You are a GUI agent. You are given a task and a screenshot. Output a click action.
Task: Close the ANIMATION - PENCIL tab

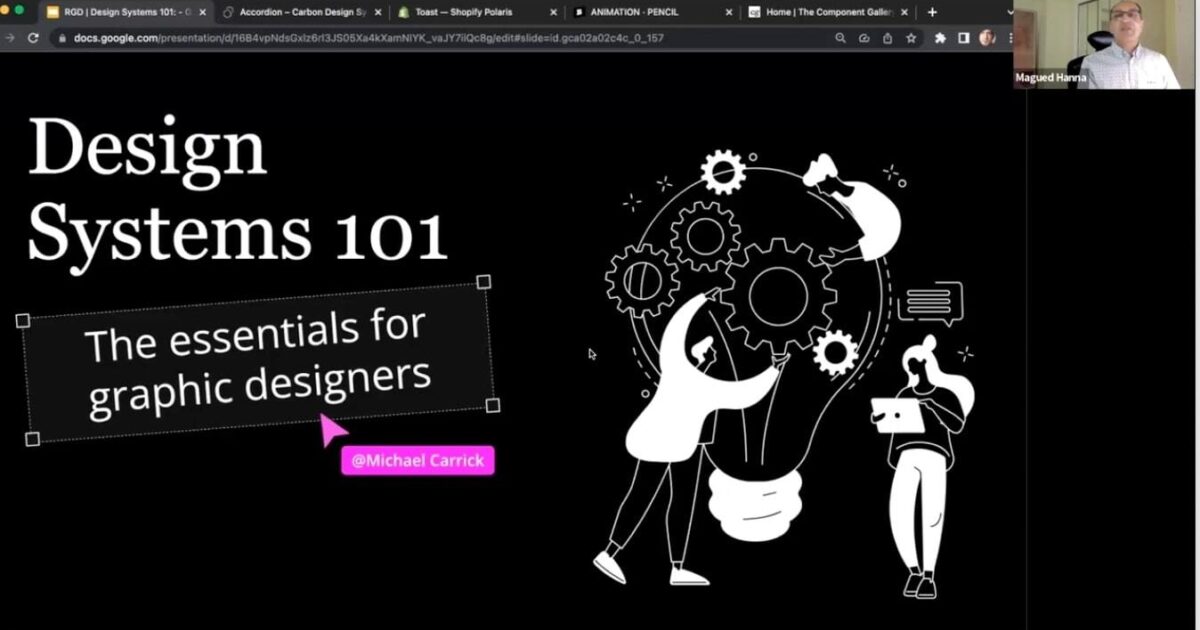tap(729, 12)
